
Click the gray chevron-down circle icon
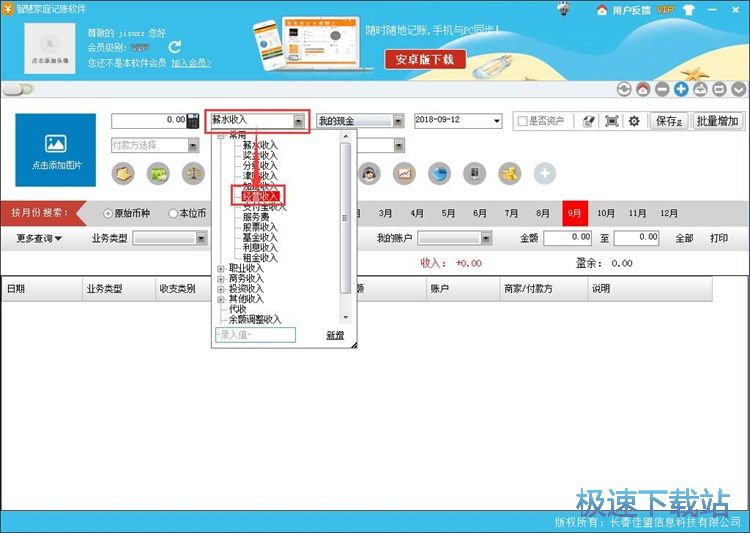(x=739, y=89)
